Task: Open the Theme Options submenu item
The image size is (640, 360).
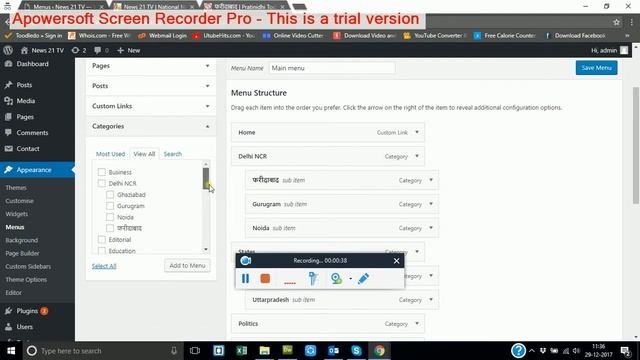Action: point(26,280)
